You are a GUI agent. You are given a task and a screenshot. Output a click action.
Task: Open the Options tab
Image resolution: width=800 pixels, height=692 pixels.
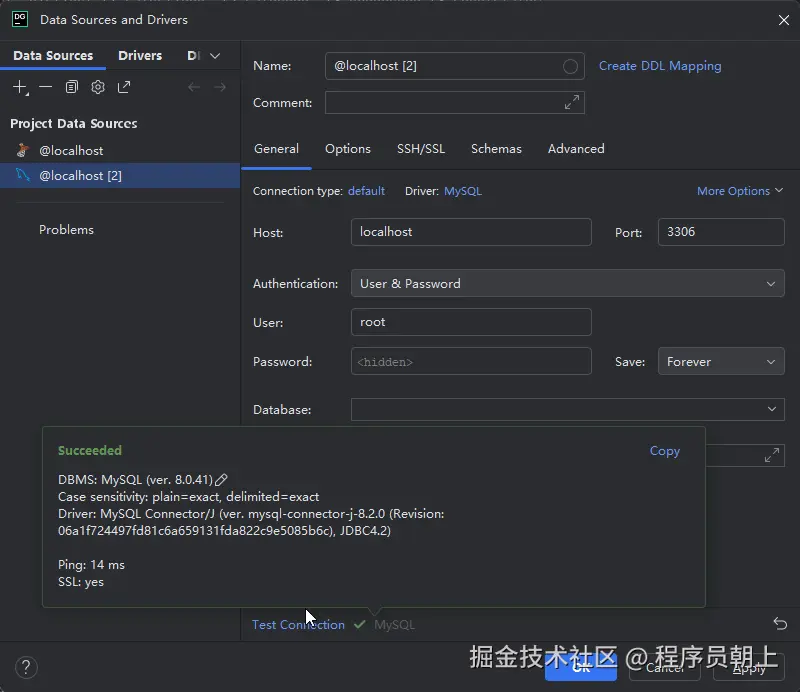[x=348, y=149]
